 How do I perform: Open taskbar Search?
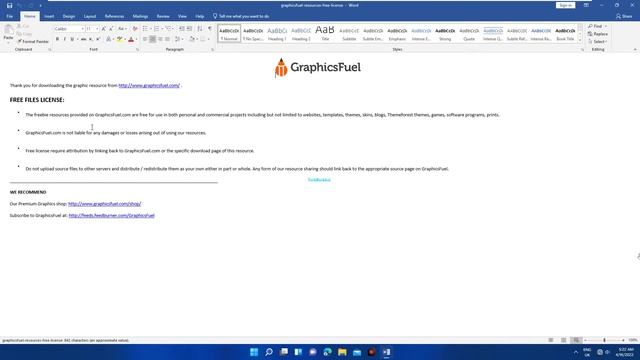[269, 352]
